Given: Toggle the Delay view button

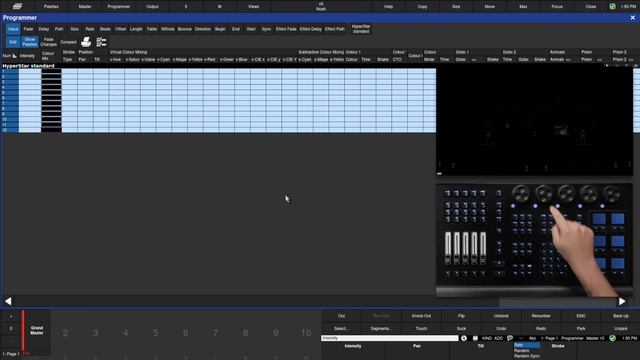Looking at the screenshot, I should tap(44, 29).
